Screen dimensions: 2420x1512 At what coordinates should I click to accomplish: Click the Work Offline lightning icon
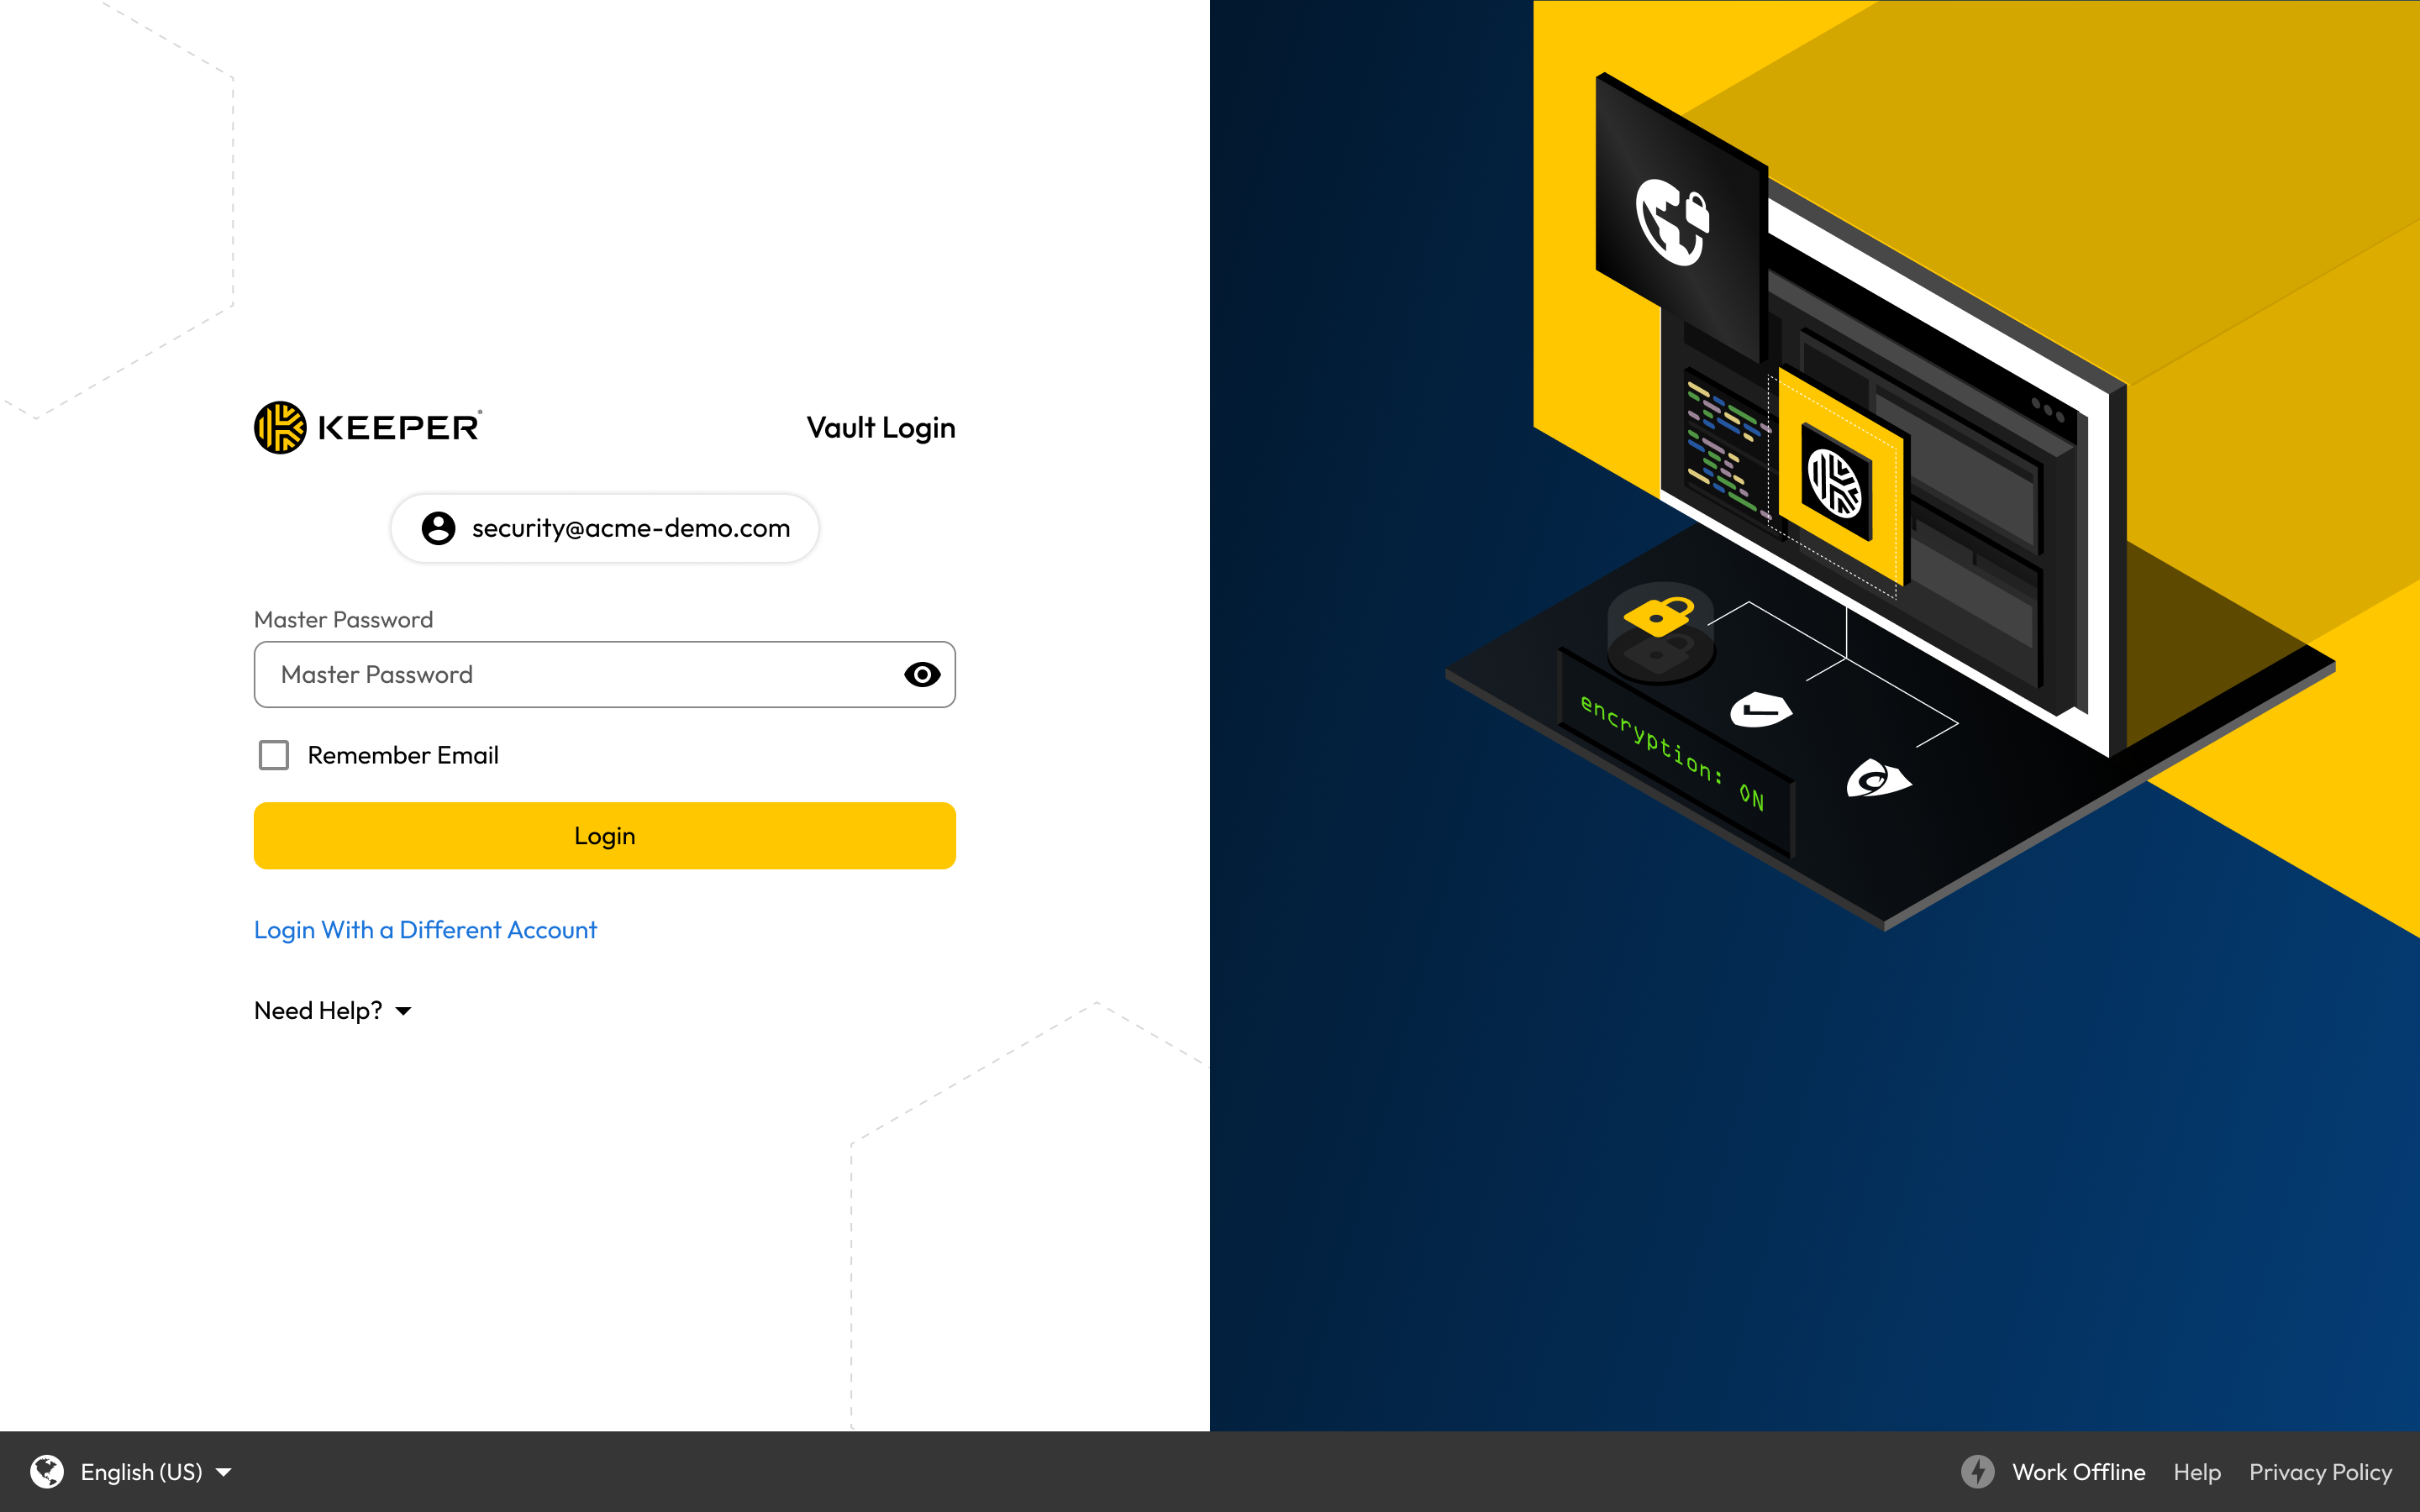(x=1977, y=1472)
